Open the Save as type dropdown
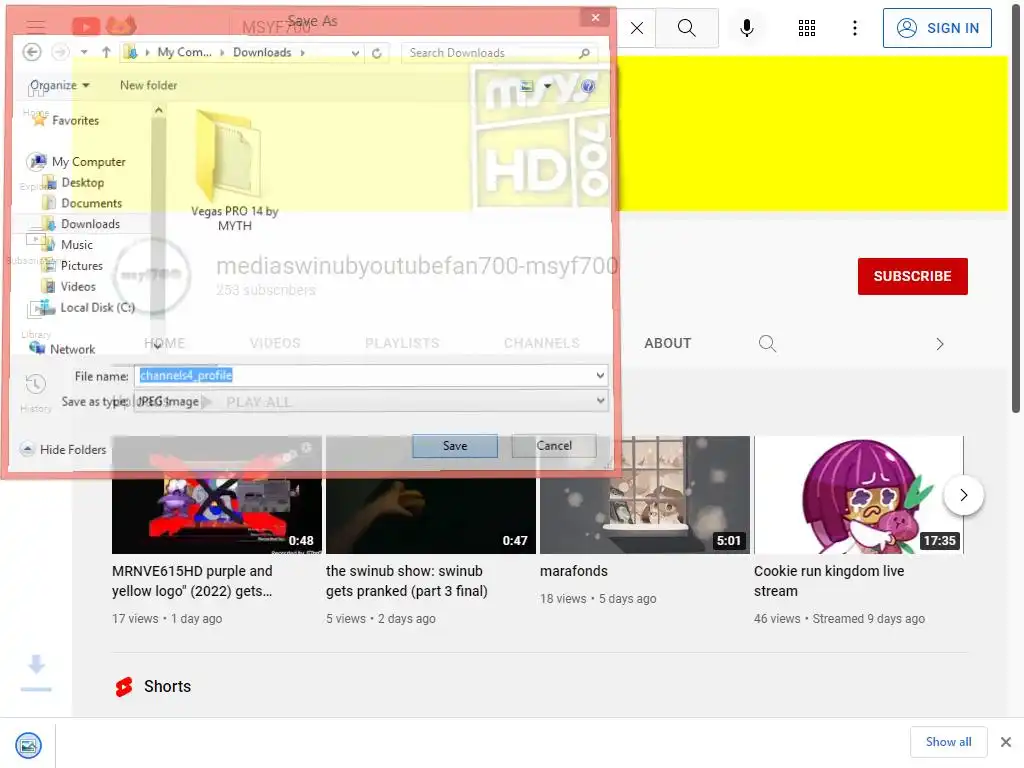 [x=371, y=401]
